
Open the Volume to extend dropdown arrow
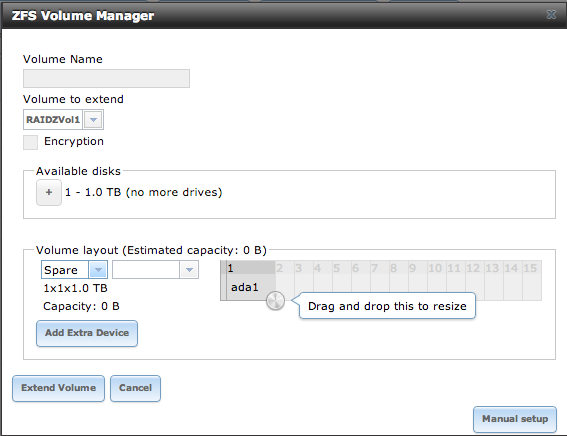93,120
